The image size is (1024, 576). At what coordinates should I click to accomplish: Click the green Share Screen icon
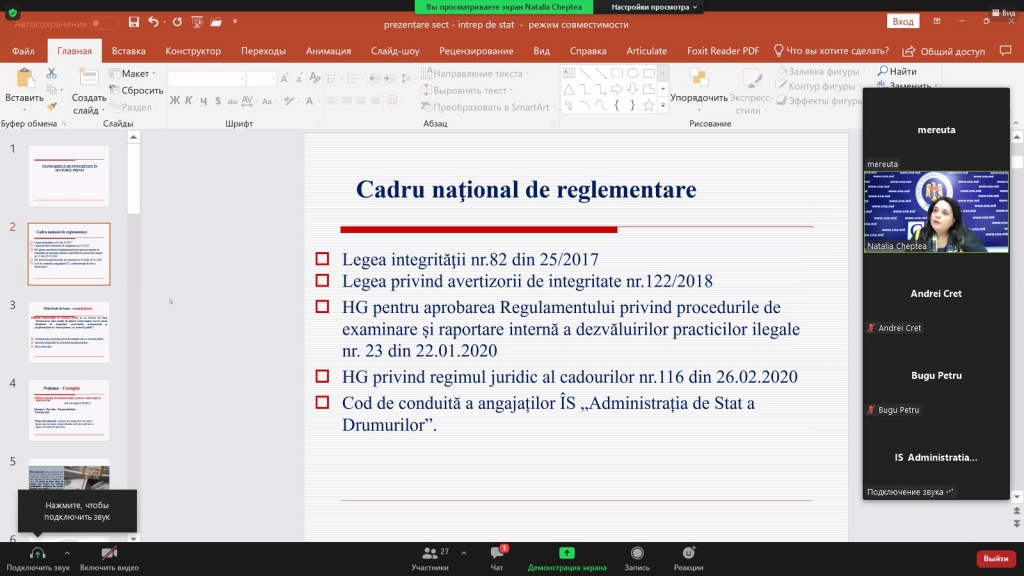567,553
